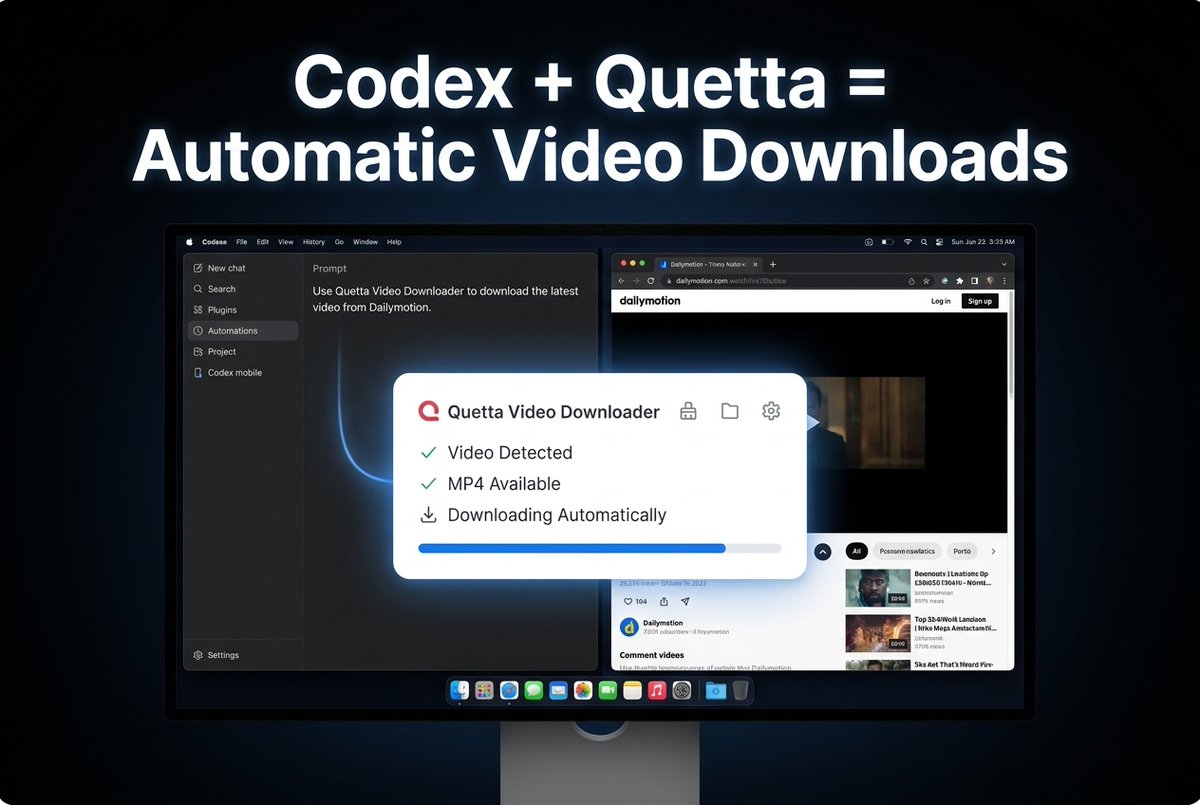1200x805 pixels.
Task: Open Codex mobile in sidebar
Action: [x=228, y=373]
